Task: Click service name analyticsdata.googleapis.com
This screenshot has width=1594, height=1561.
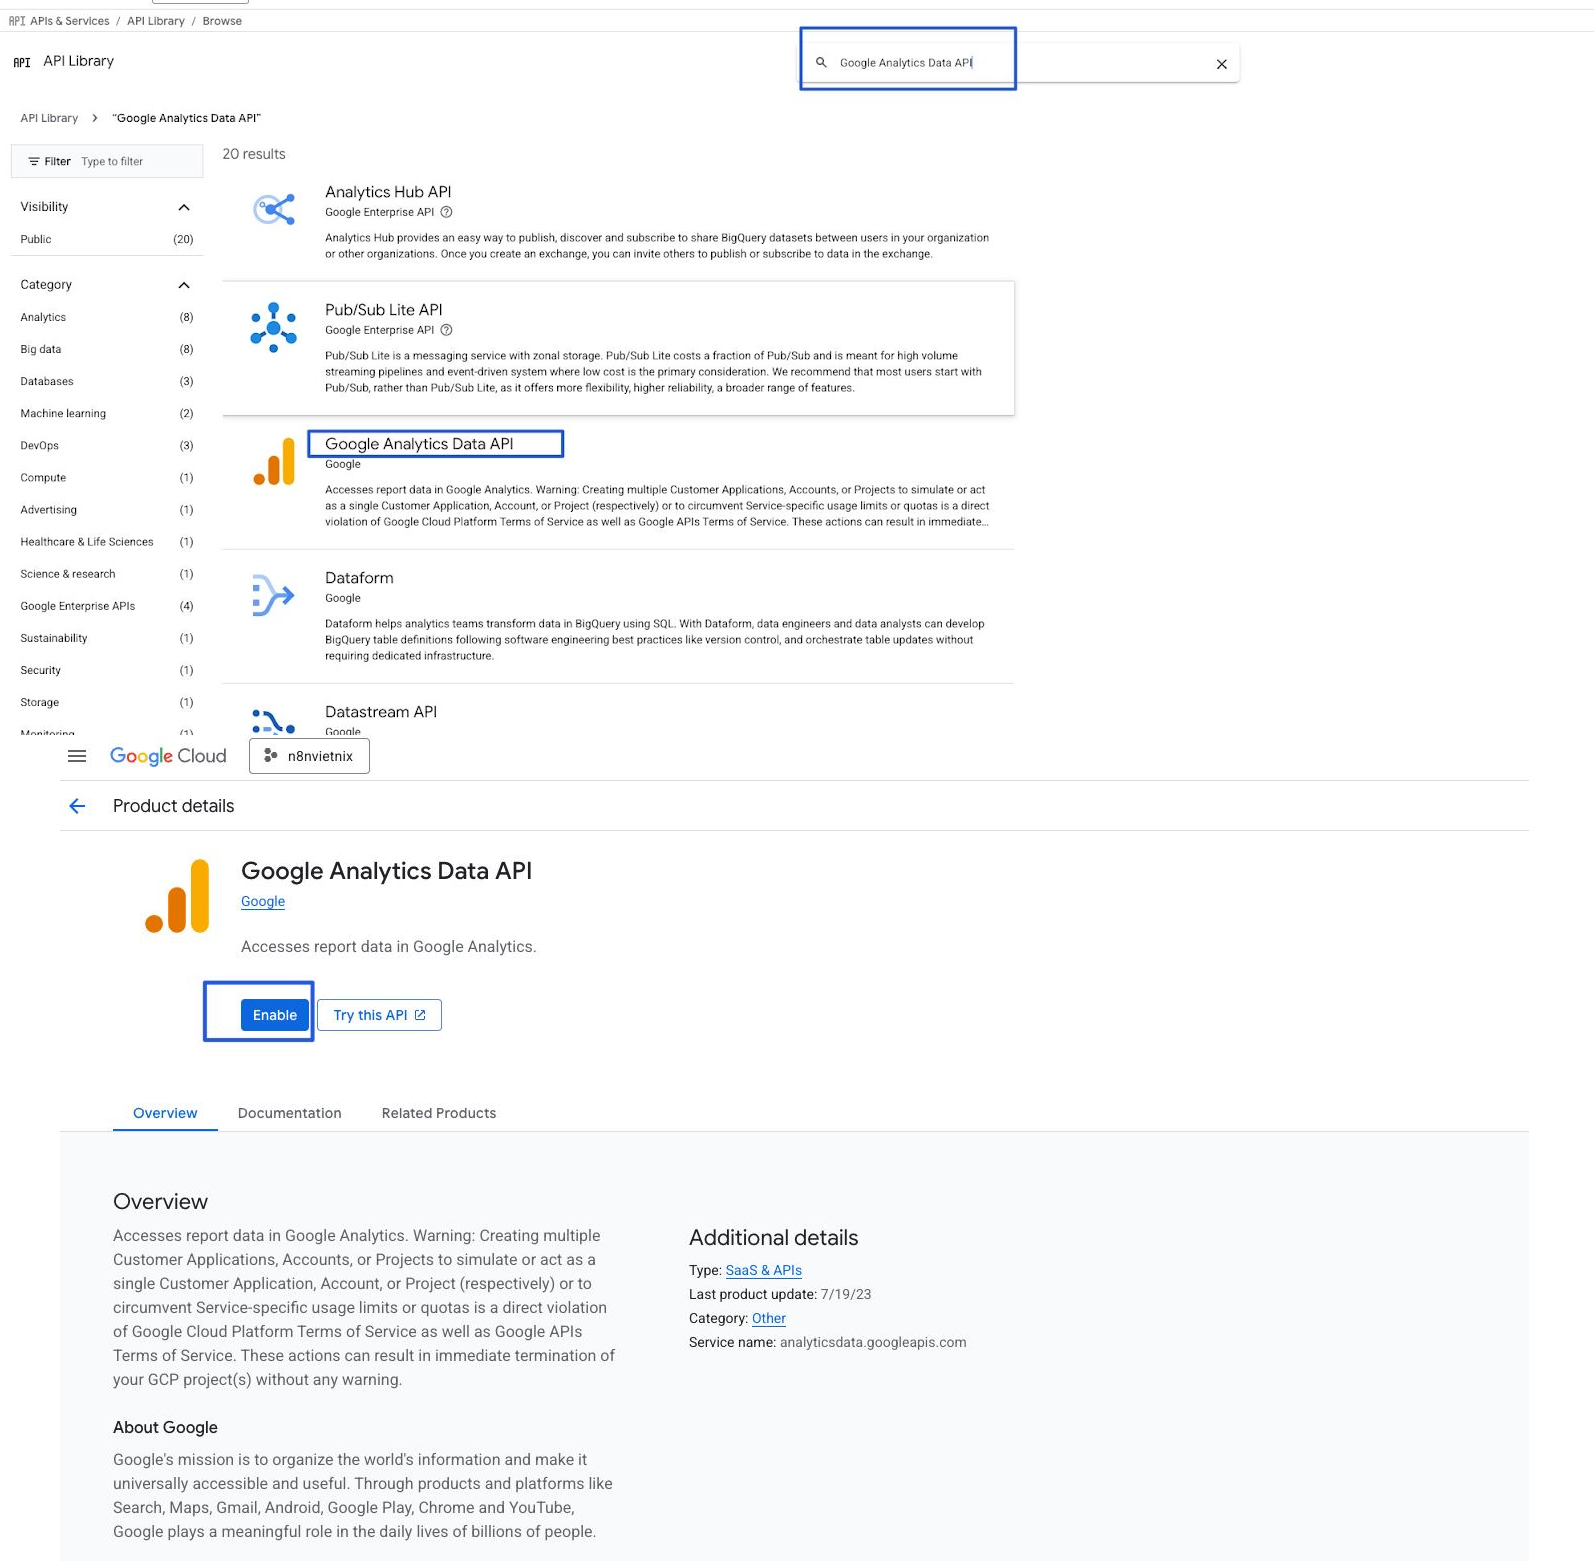Action: click(873, 1342)
